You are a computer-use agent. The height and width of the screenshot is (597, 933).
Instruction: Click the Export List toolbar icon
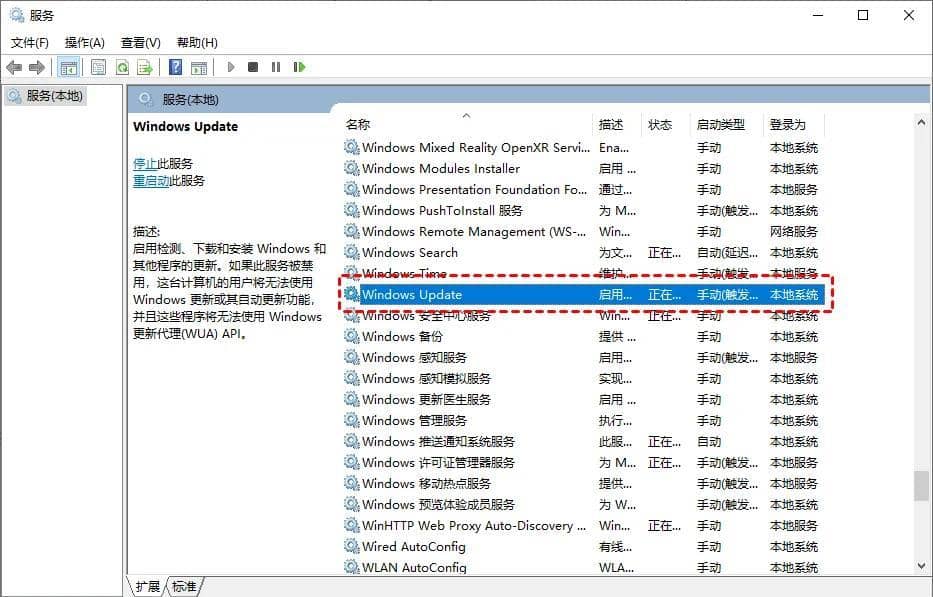[x=144, y=67]
